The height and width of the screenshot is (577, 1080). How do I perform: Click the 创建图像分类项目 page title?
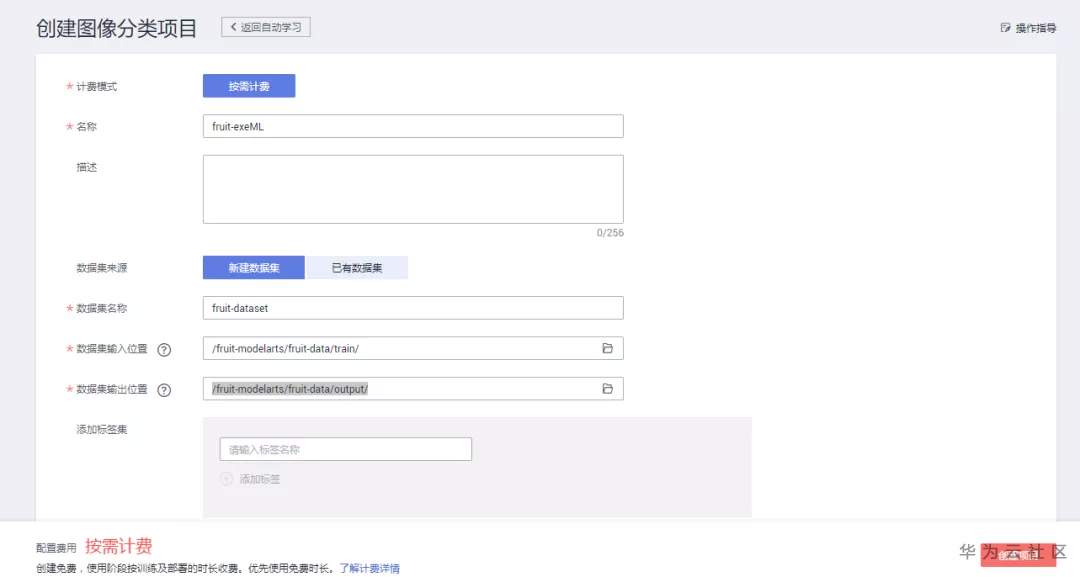(116, 28)
